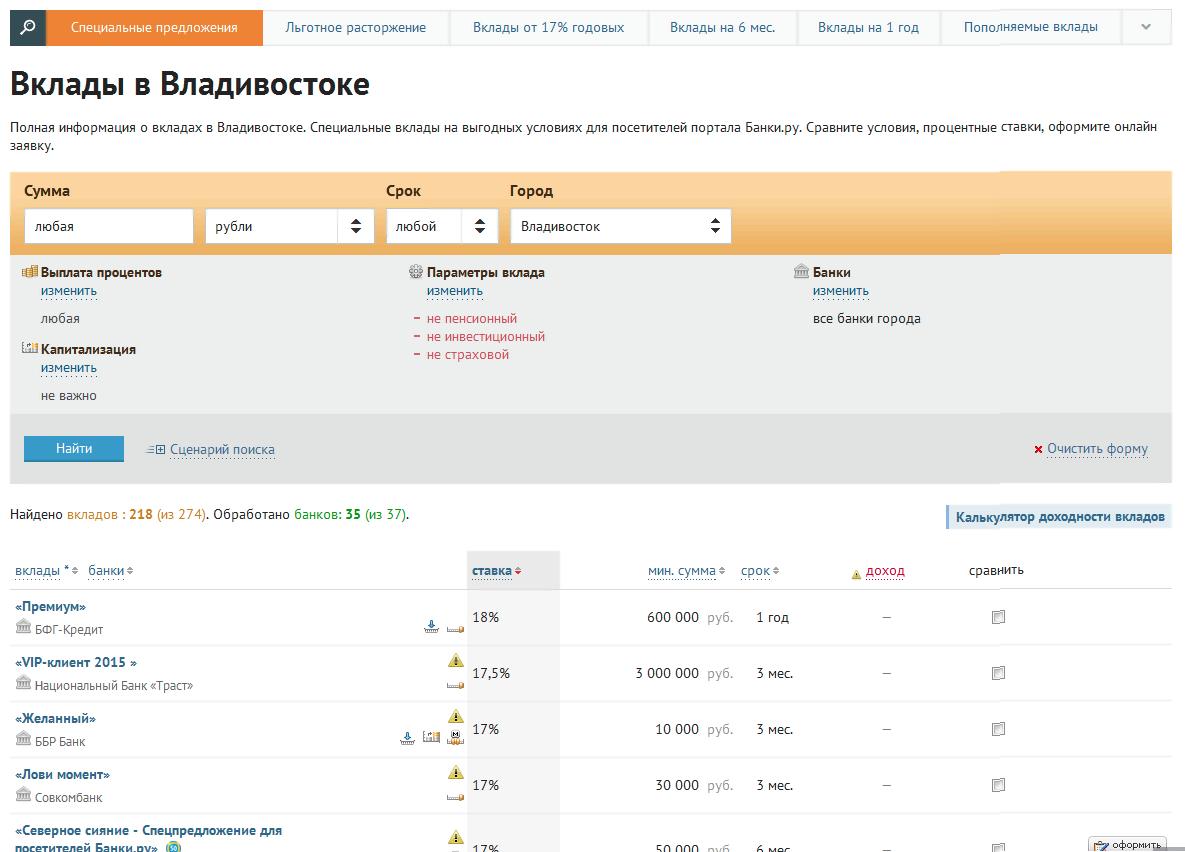Switch to Вклады от 17% годовых tab
Viewport: 1185px width, 852px height.
pyautogui.click(x=549, y=28)
